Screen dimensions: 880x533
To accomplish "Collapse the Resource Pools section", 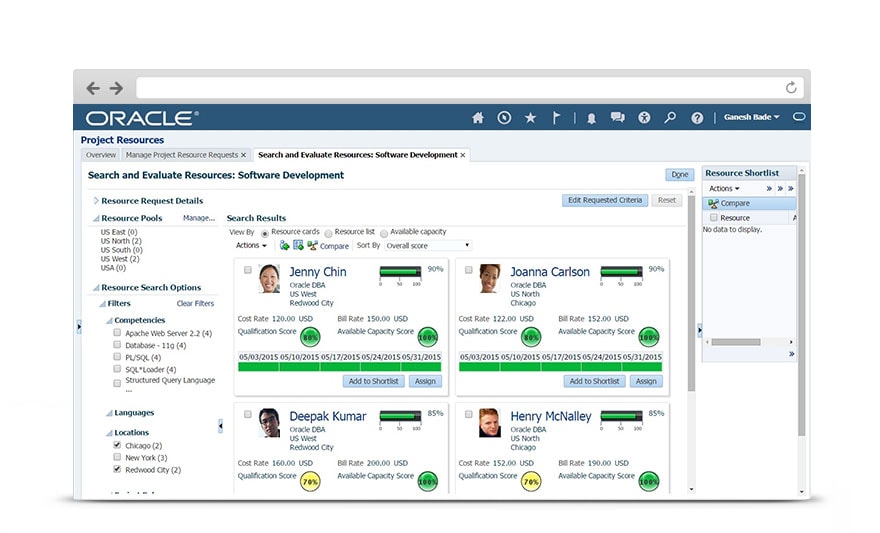I will [96, 218].
